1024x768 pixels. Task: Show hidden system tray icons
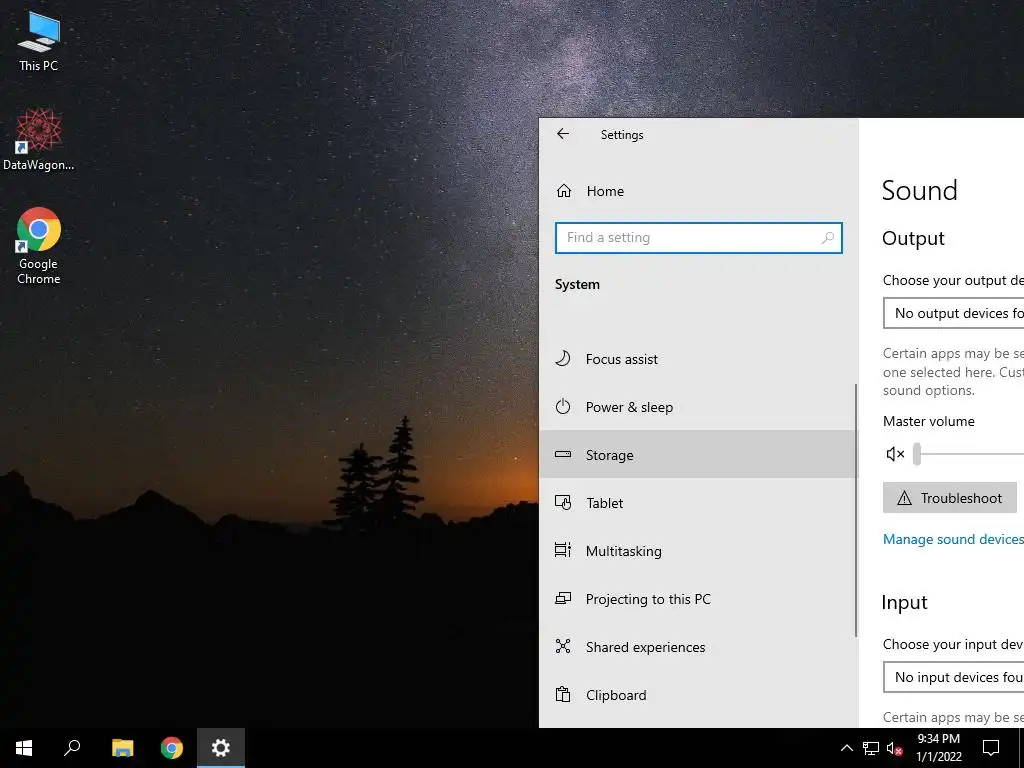click(846, 748)
